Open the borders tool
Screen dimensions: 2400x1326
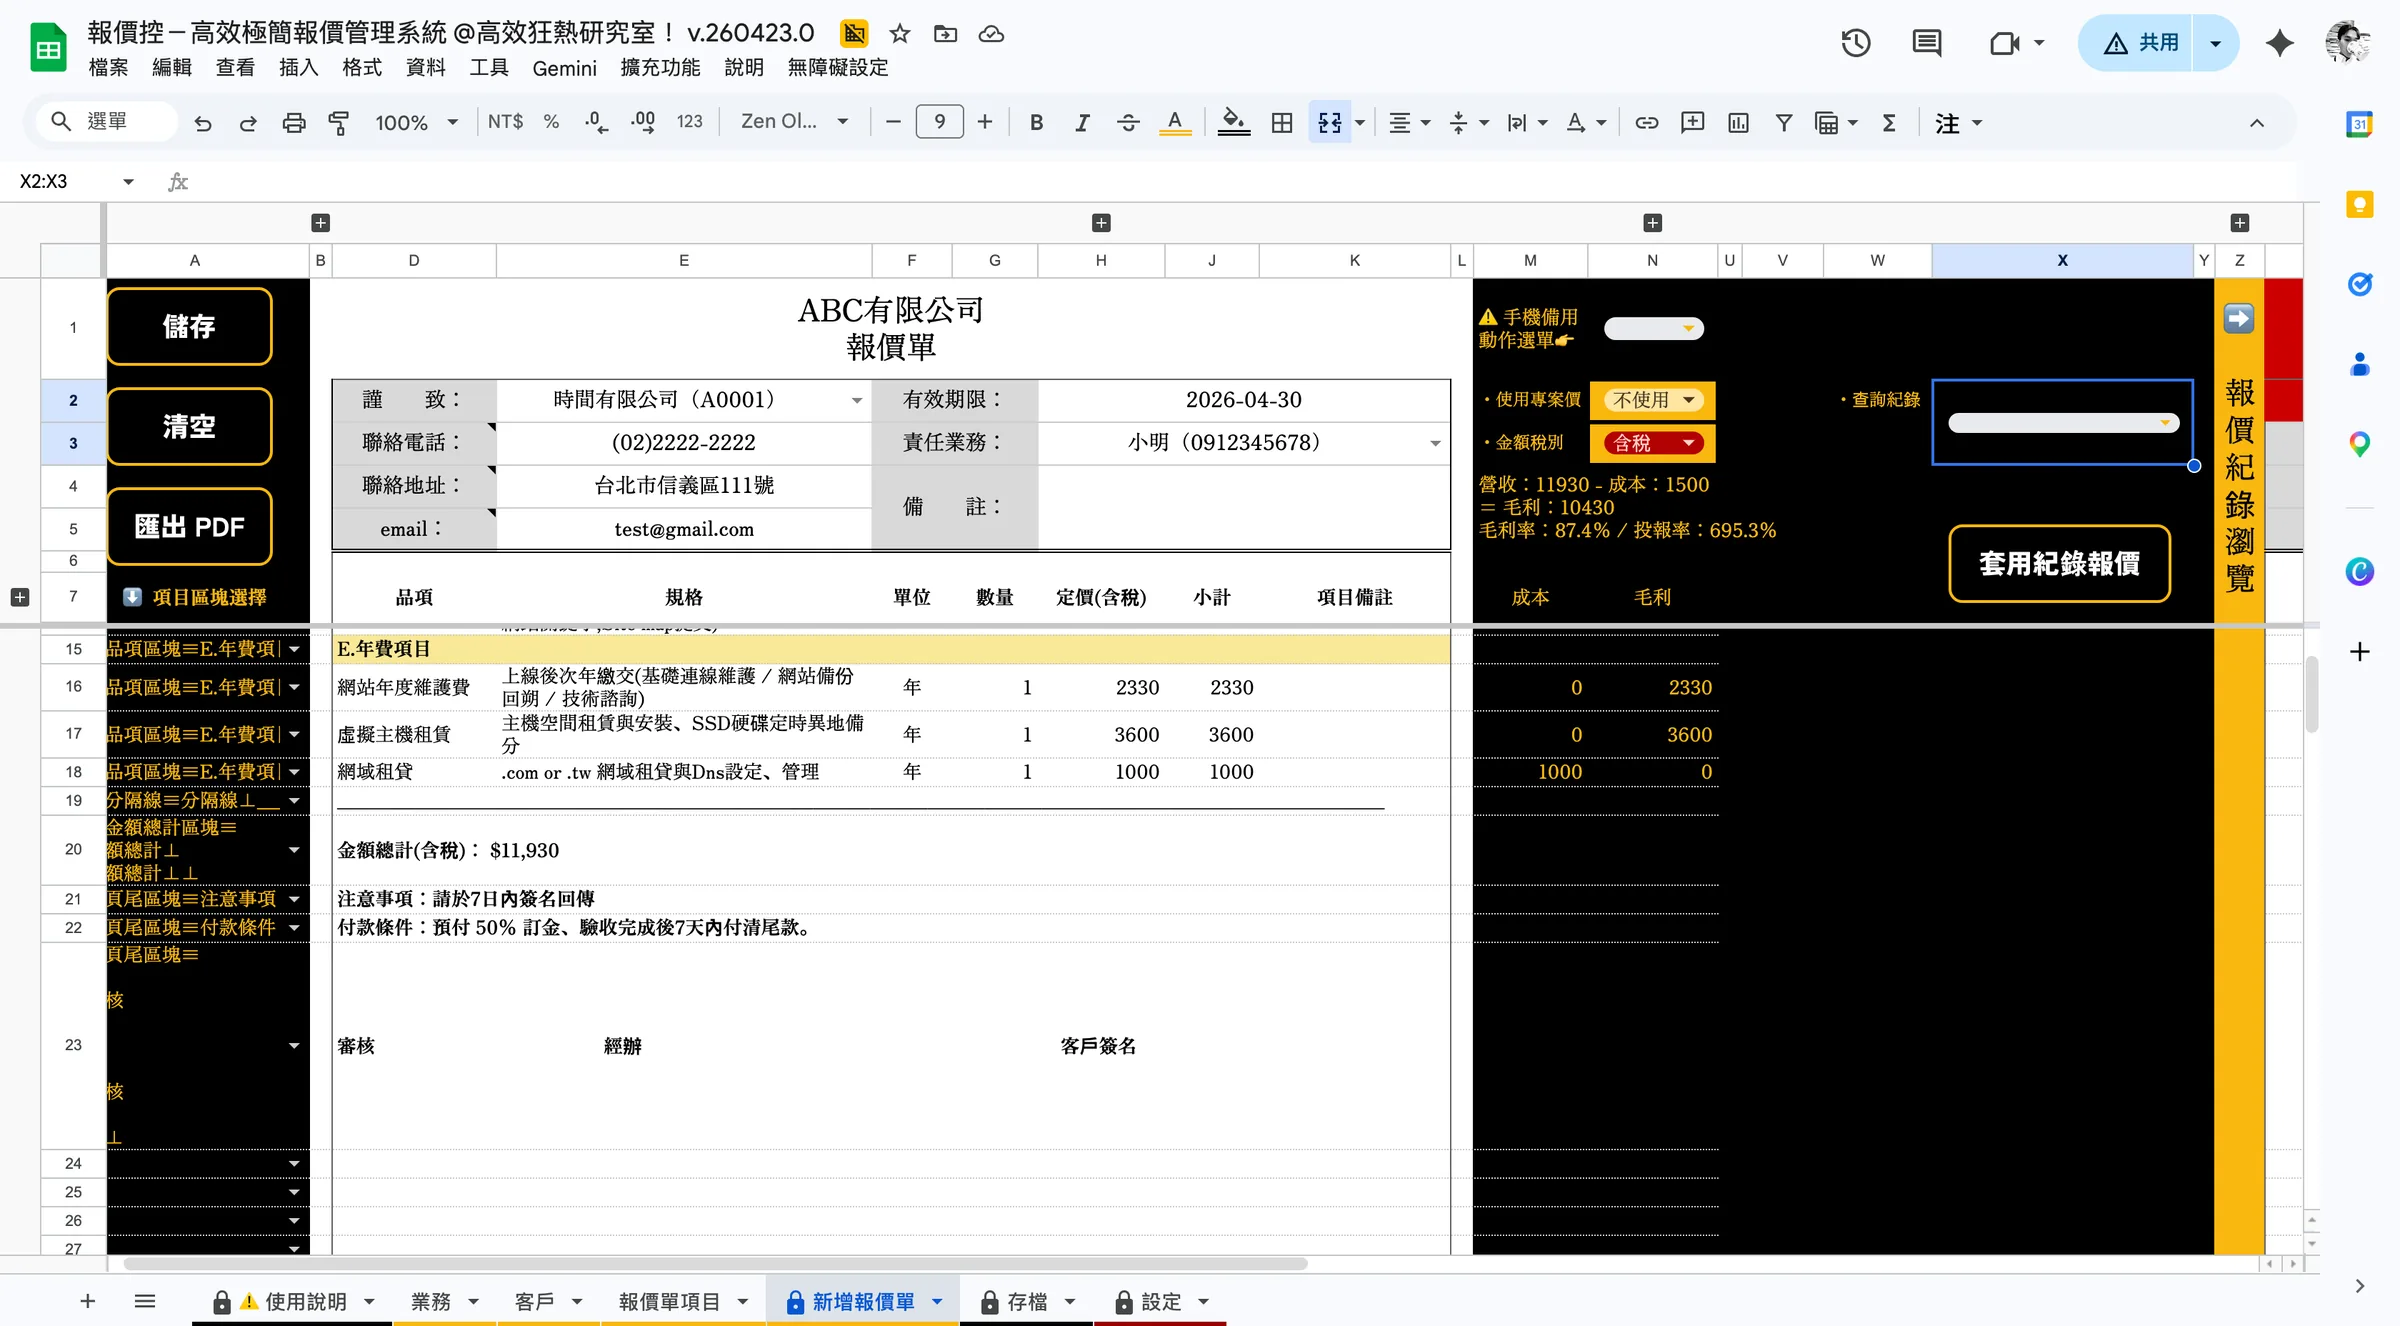pyautogui.click(x=1282, y=122)
